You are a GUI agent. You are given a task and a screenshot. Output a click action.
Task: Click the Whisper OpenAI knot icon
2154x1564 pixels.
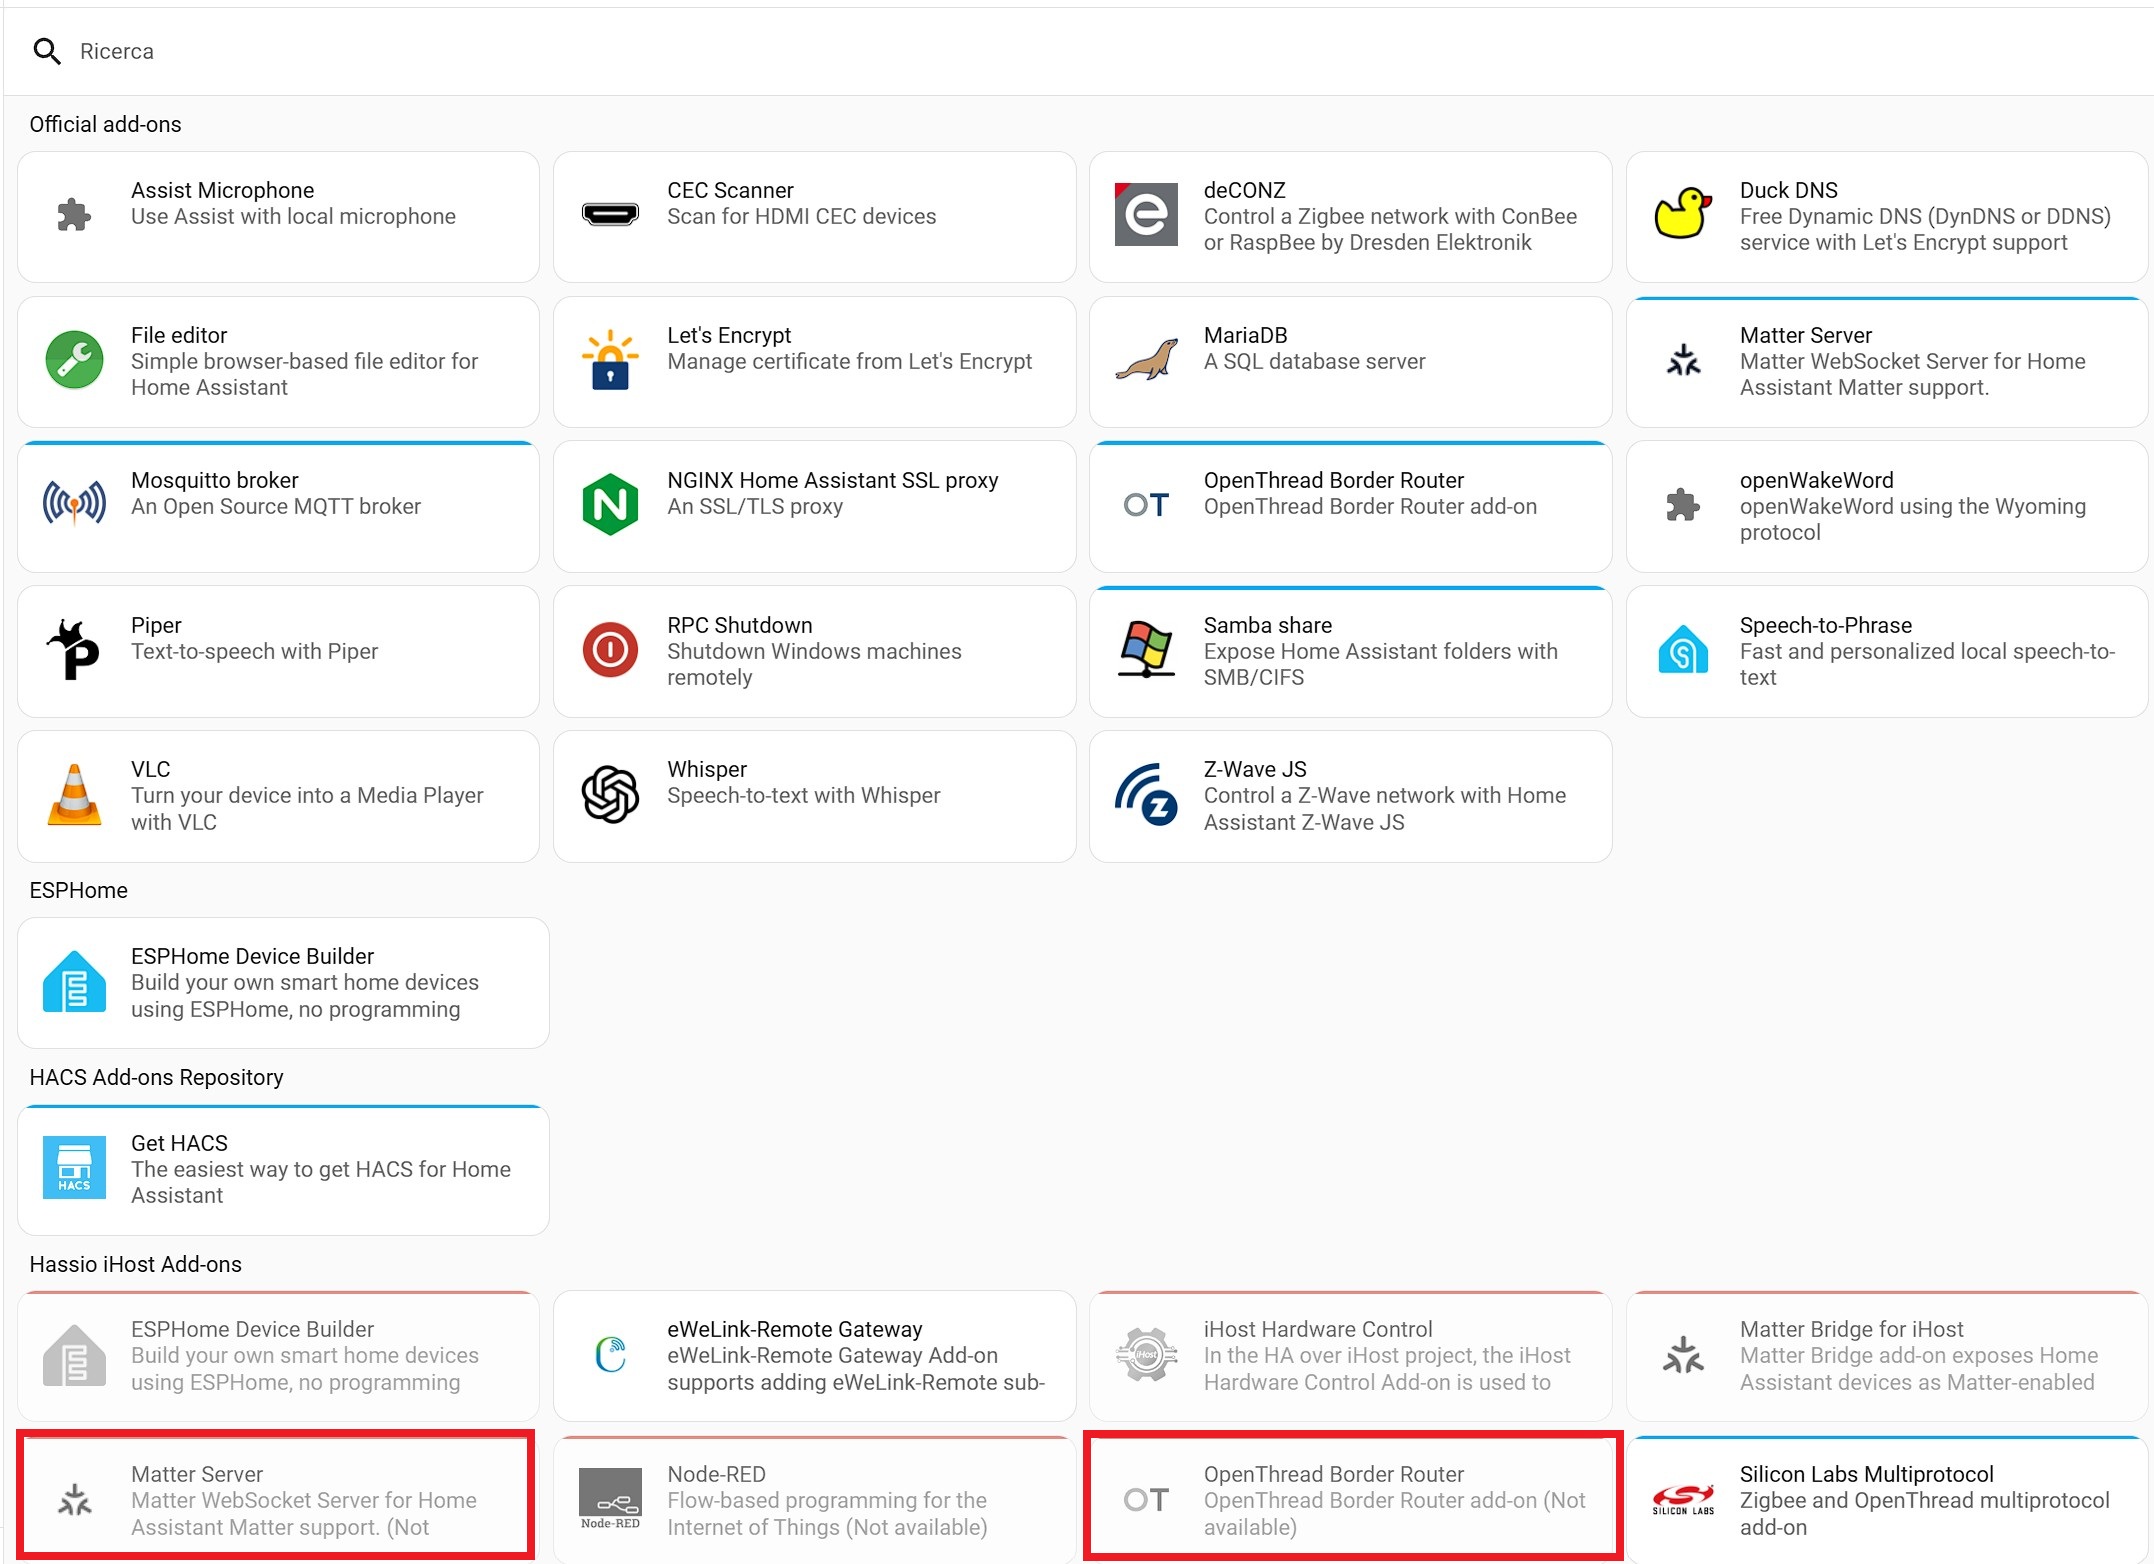click(610, 795)
